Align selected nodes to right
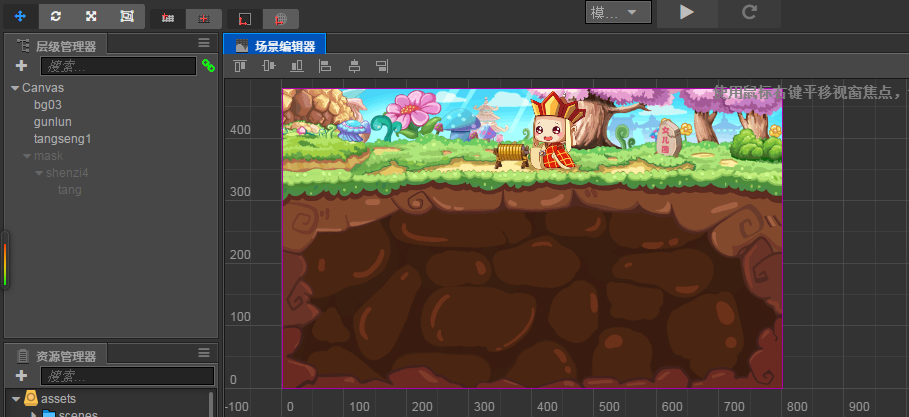This screenshot has height=417, width=909. (x=381, y=66)
